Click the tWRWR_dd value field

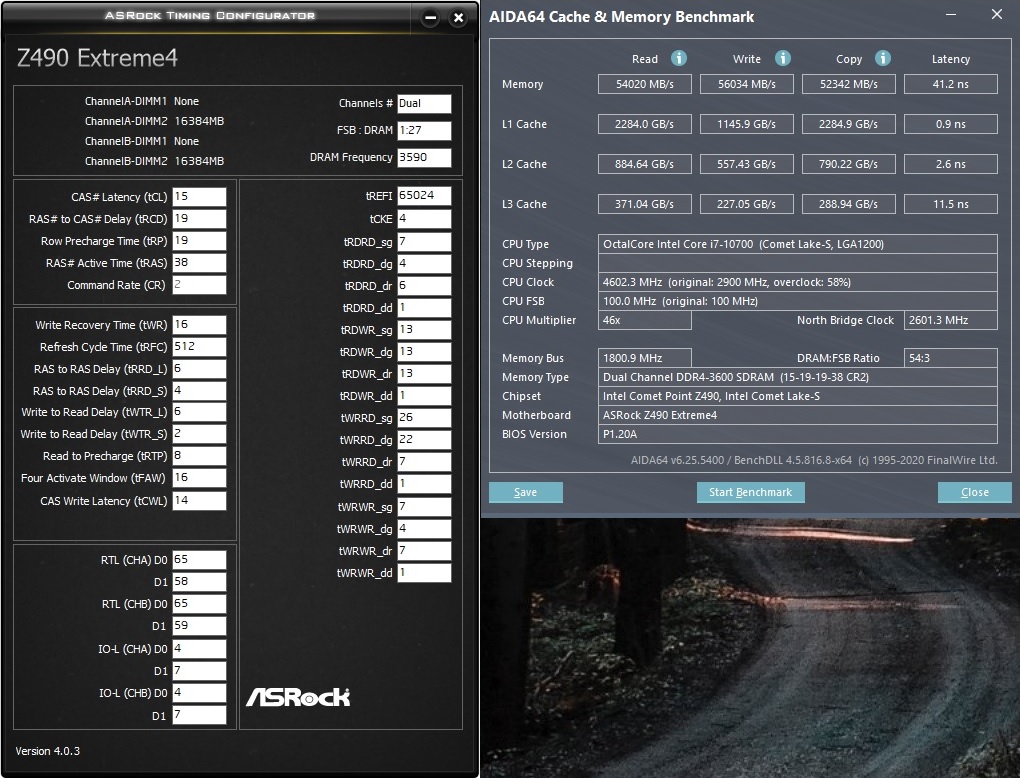coord(424,573)
